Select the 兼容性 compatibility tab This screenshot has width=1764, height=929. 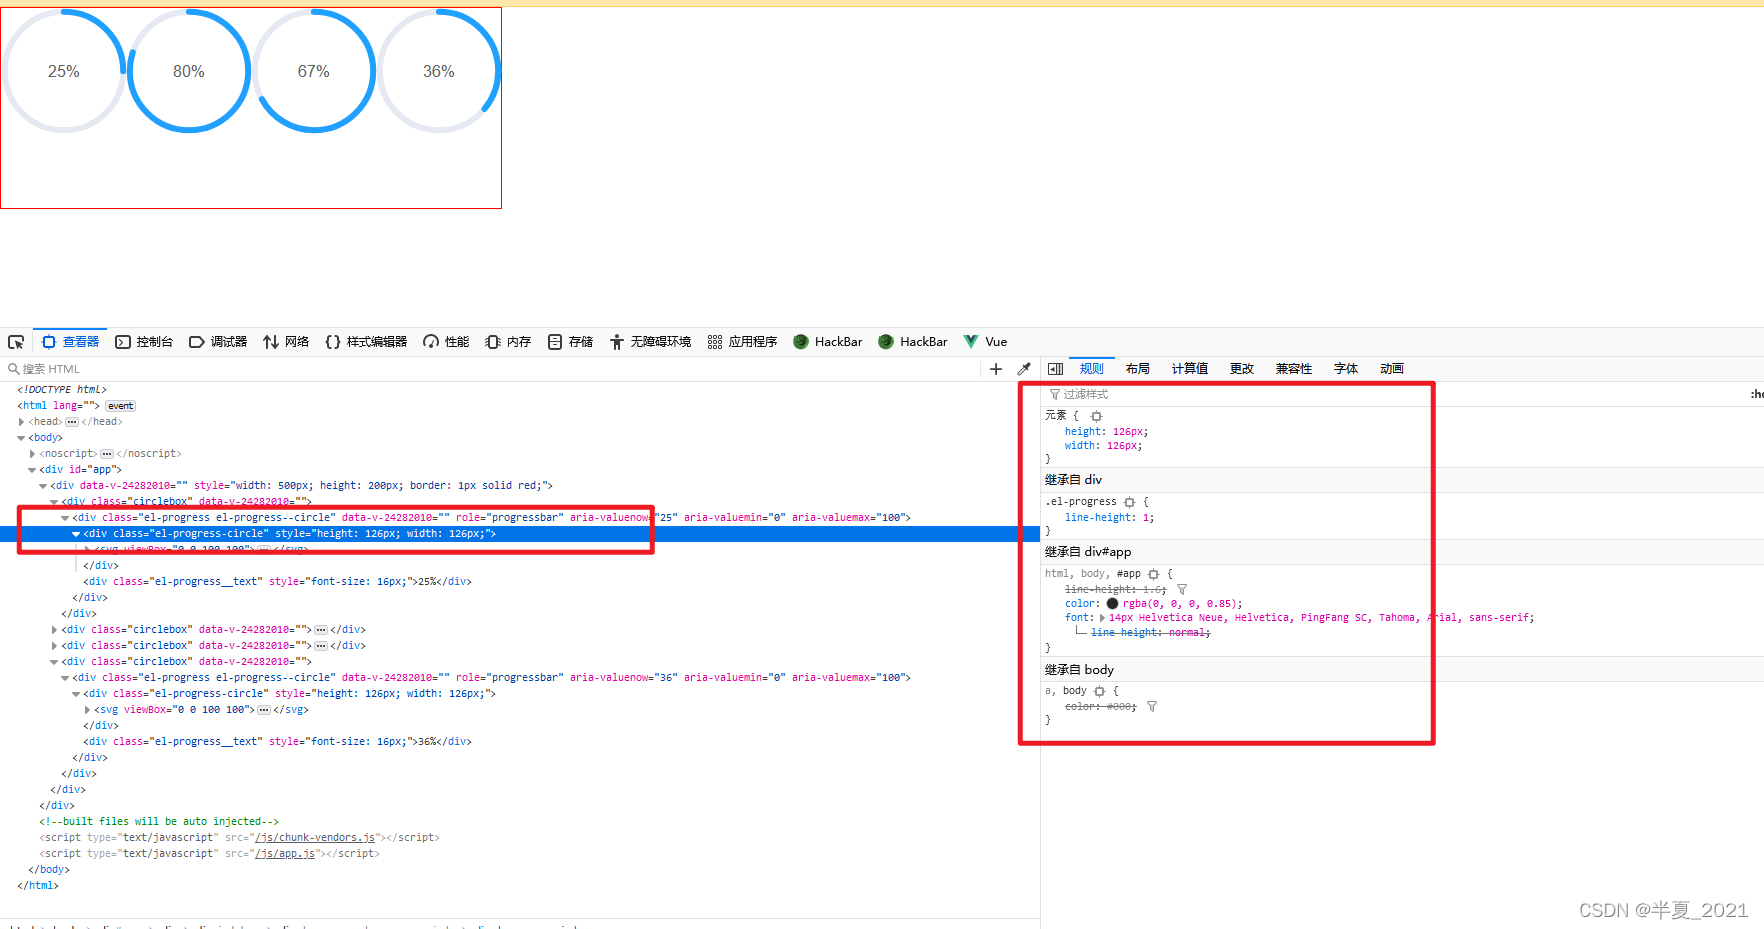coord(1294,369)
